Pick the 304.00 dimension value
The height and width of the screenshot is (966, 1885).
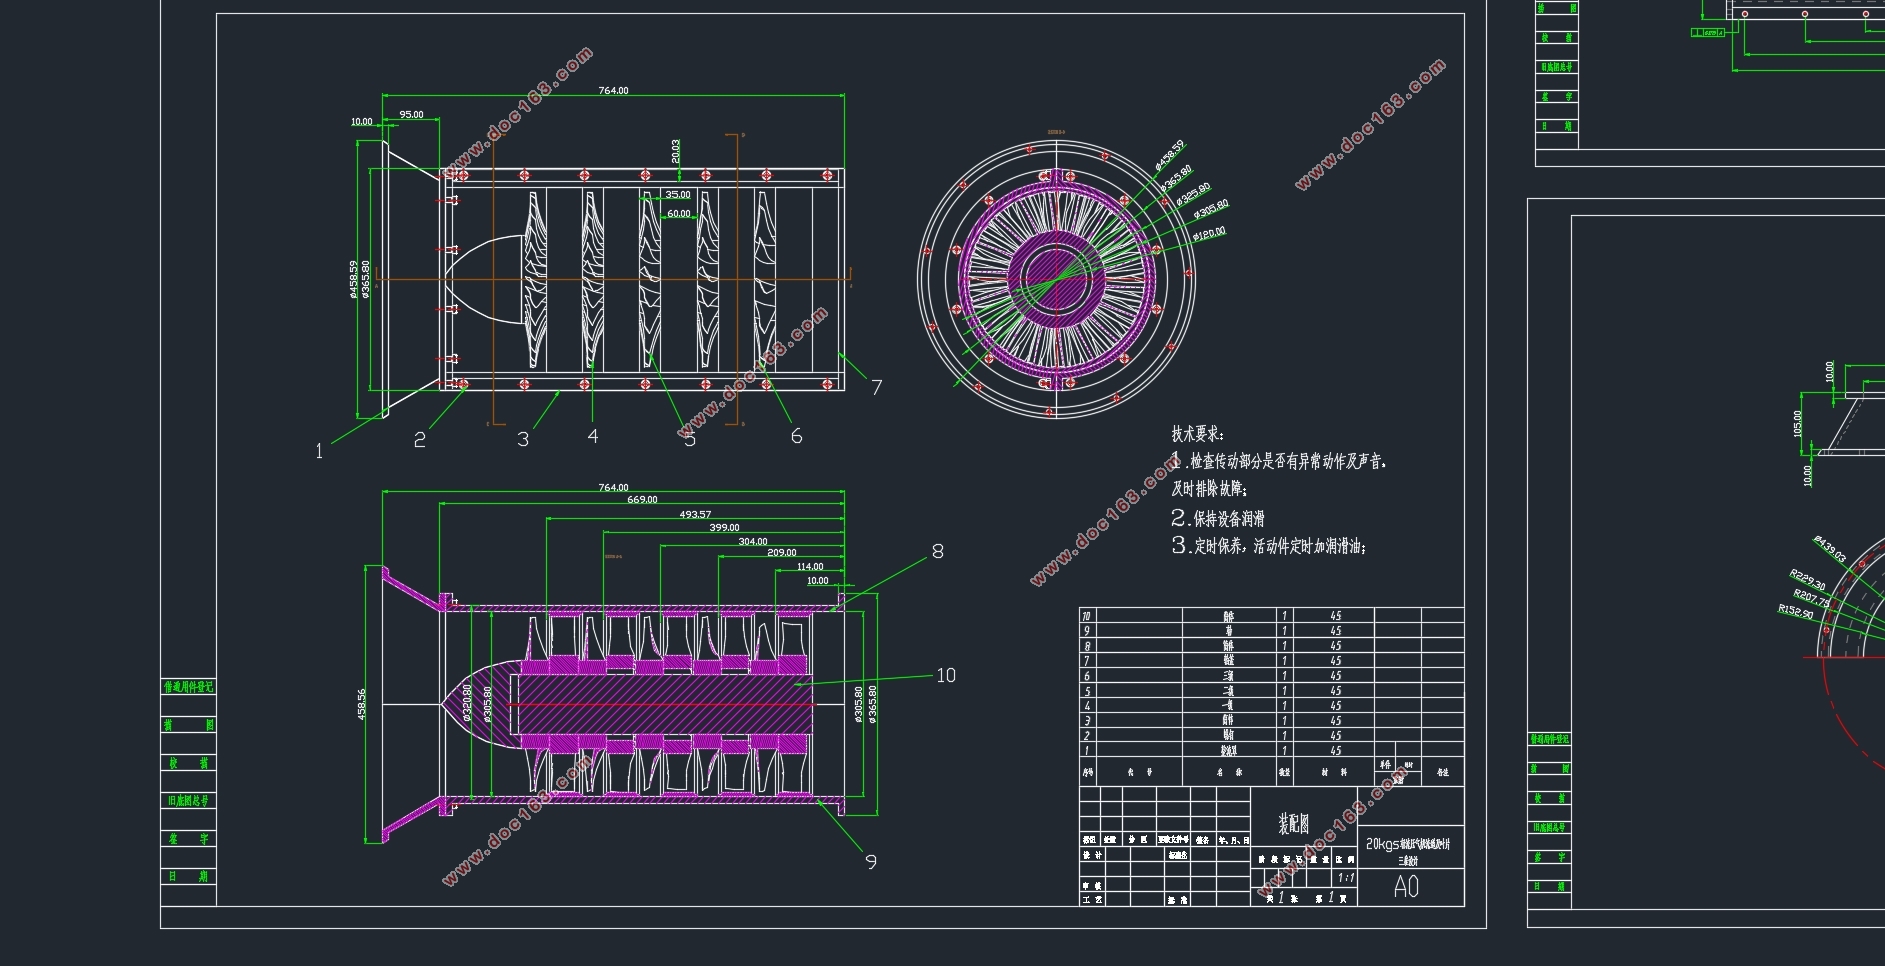[753, 542]
